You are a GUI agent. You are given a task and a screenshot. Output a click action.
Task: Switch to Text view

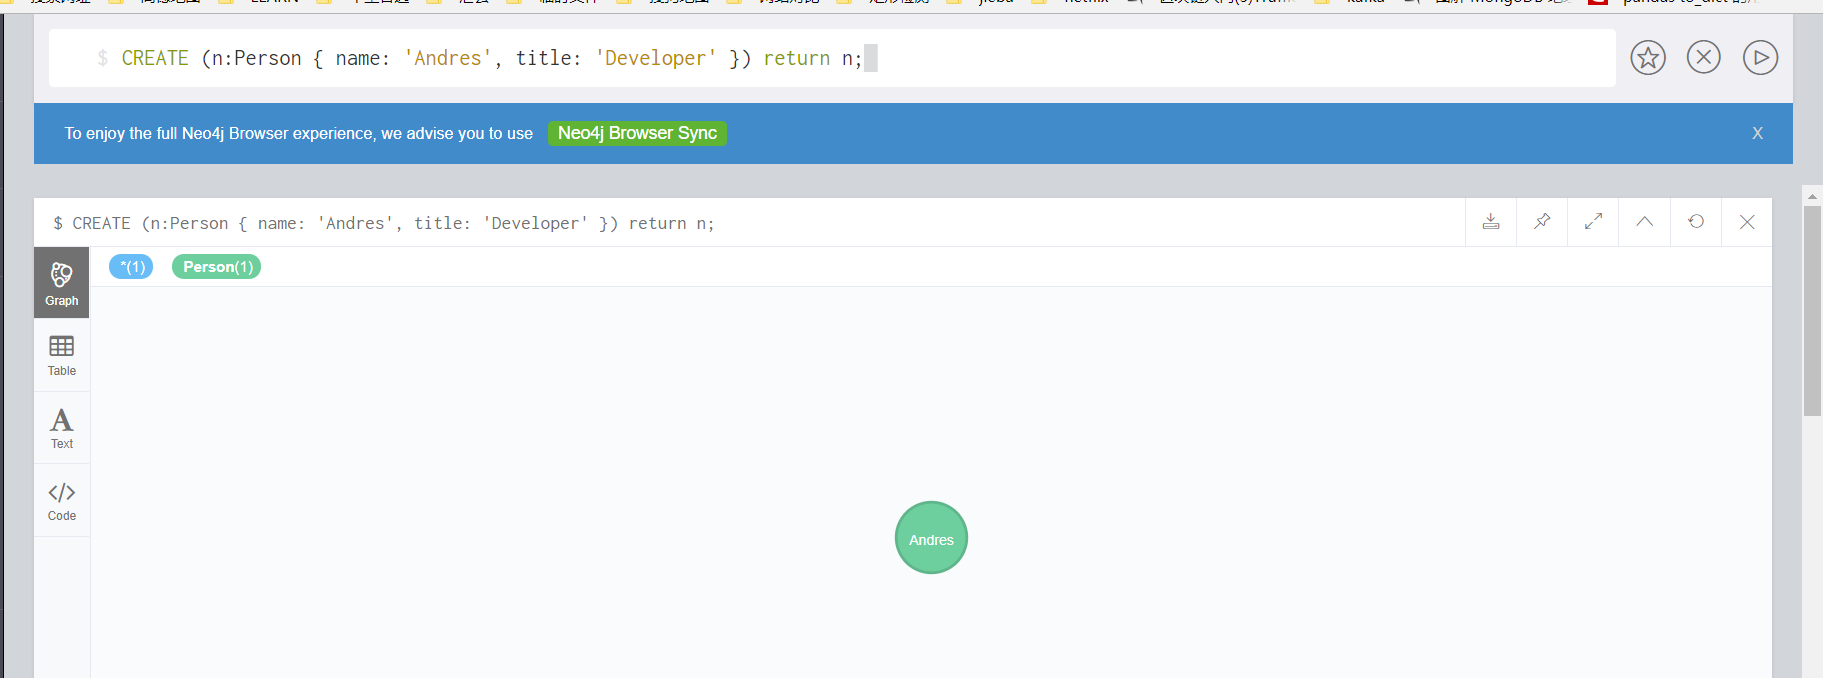[62, 428]
